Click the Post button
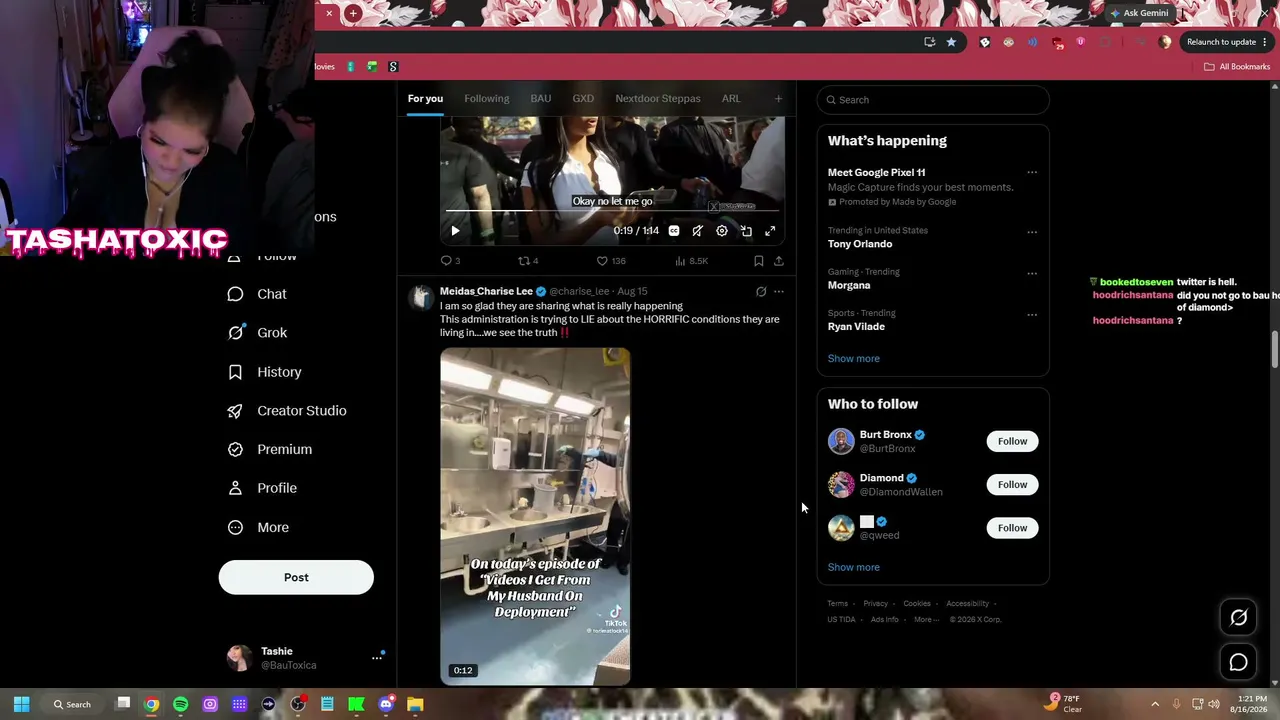This screenshot has height=720, width=1280. point(296,577)
